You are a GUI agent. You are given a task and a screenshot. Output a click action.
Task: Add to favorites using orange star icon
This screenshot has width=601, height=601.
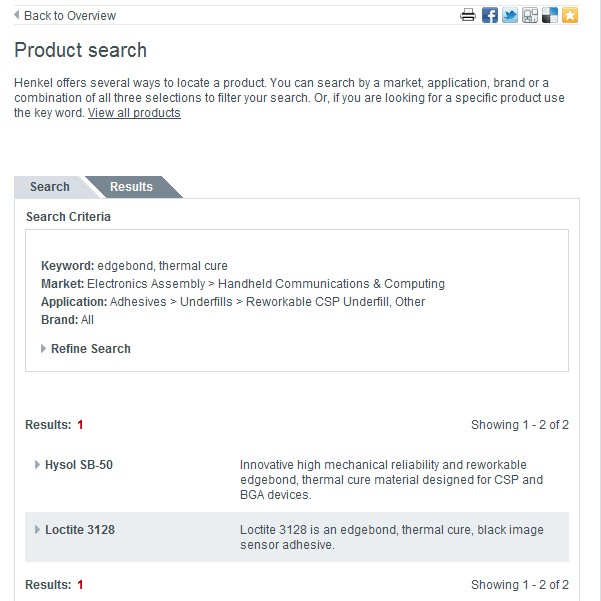pyautogui.click(x=570, y=16)
